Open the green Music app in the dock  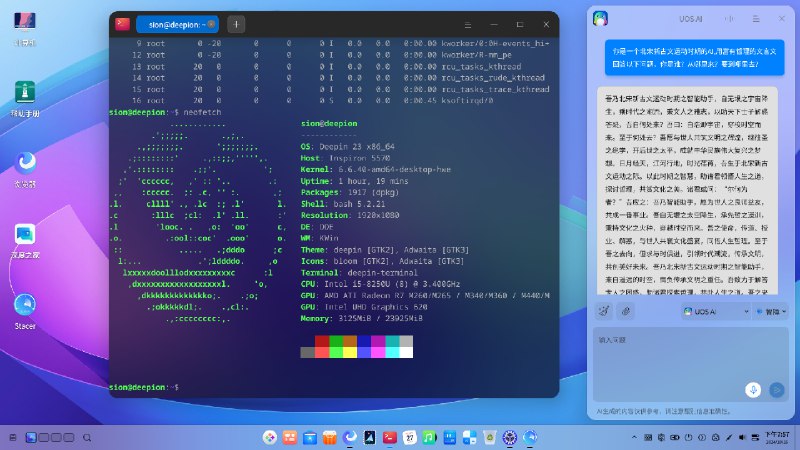tap(430, 437)
